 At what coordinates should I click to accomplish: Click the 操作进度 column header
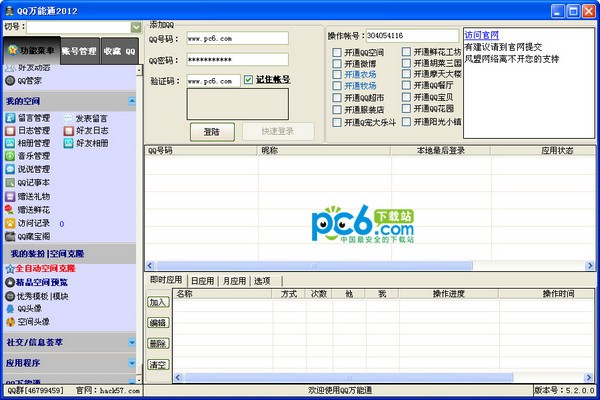[448, 294]
